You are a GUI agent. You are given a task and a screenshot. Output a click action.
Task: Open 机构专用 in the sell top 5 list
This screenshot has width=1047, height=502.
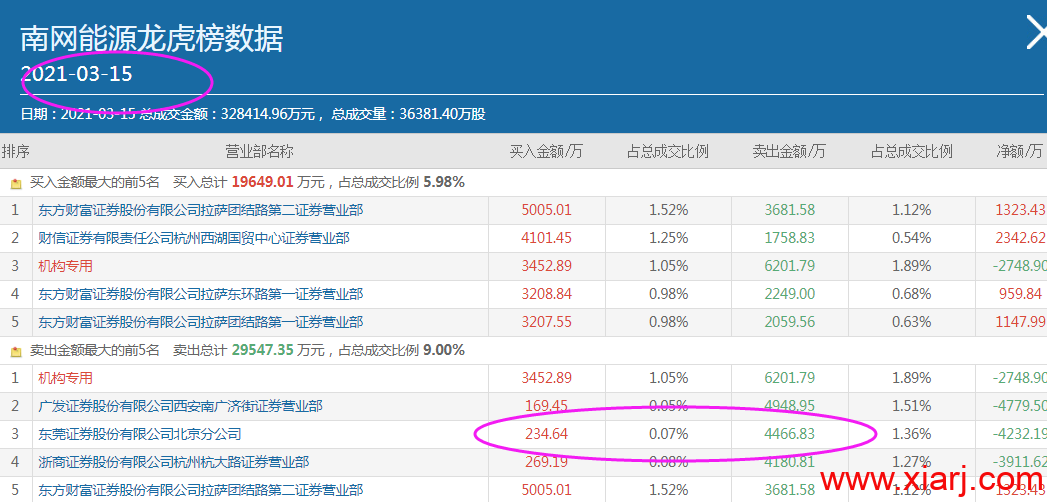(65, 379)
